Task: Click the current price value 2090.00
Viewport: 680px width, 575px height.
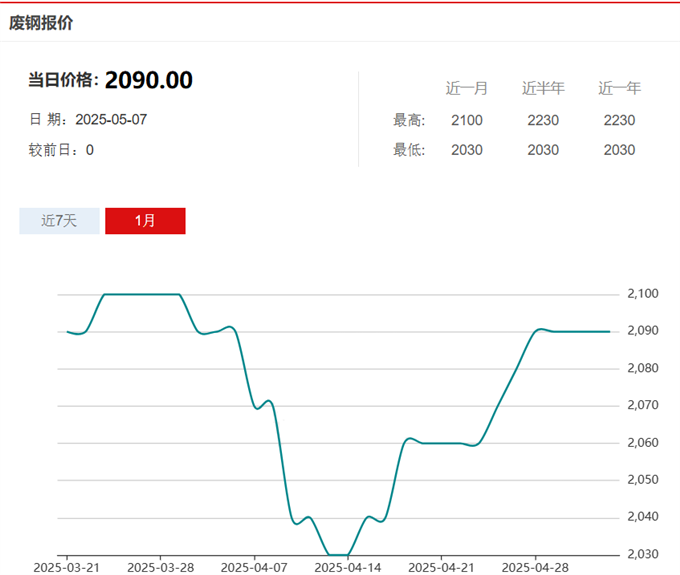Action: [149, 80]
